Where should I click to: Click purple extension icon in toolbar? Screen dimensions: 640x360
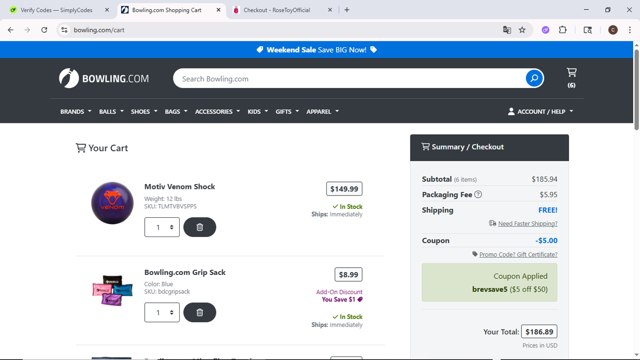coord(545,30)
